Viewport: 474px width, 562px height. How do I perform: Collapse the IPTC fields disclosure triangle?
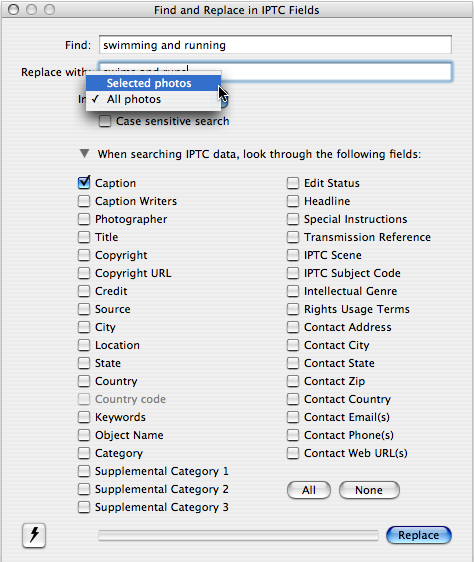tap(84, 154)
